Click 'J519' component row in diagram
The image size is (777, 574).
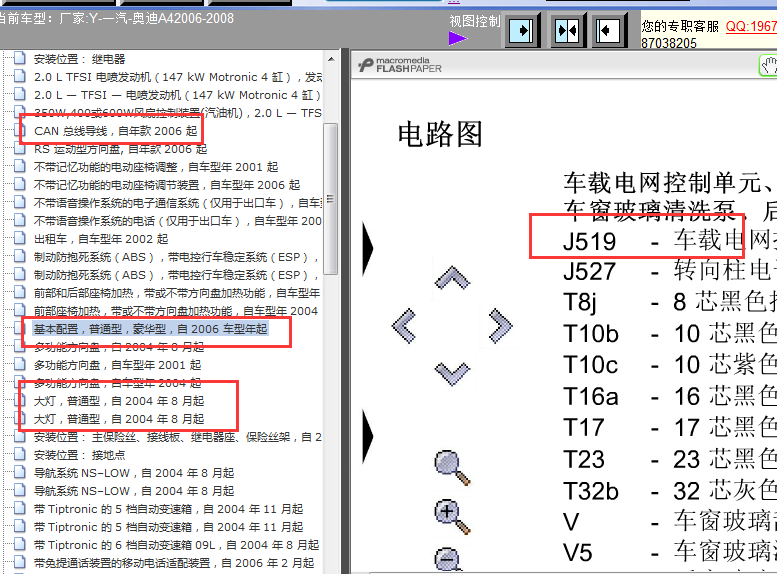click(669, 241)
